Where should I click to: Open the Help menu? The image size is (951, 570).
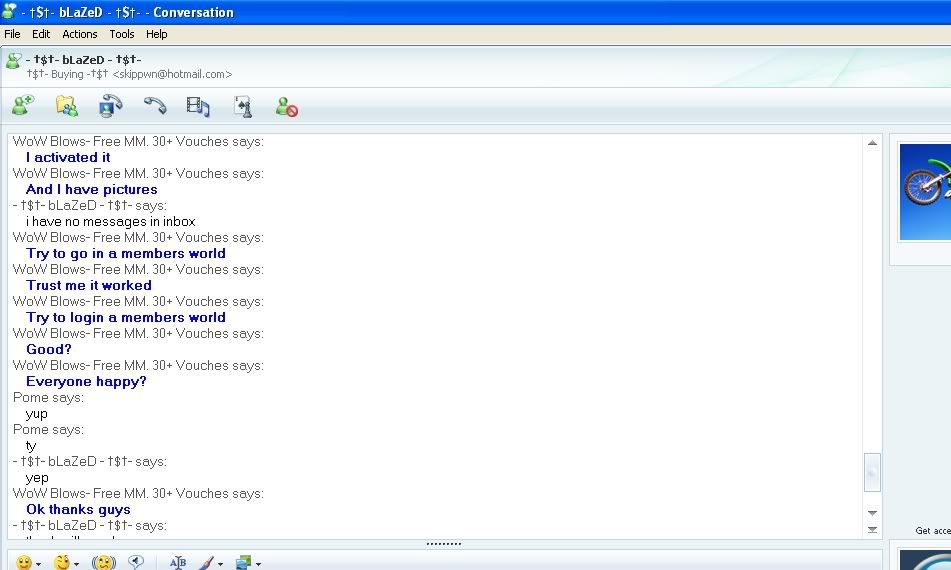[156, 34]
